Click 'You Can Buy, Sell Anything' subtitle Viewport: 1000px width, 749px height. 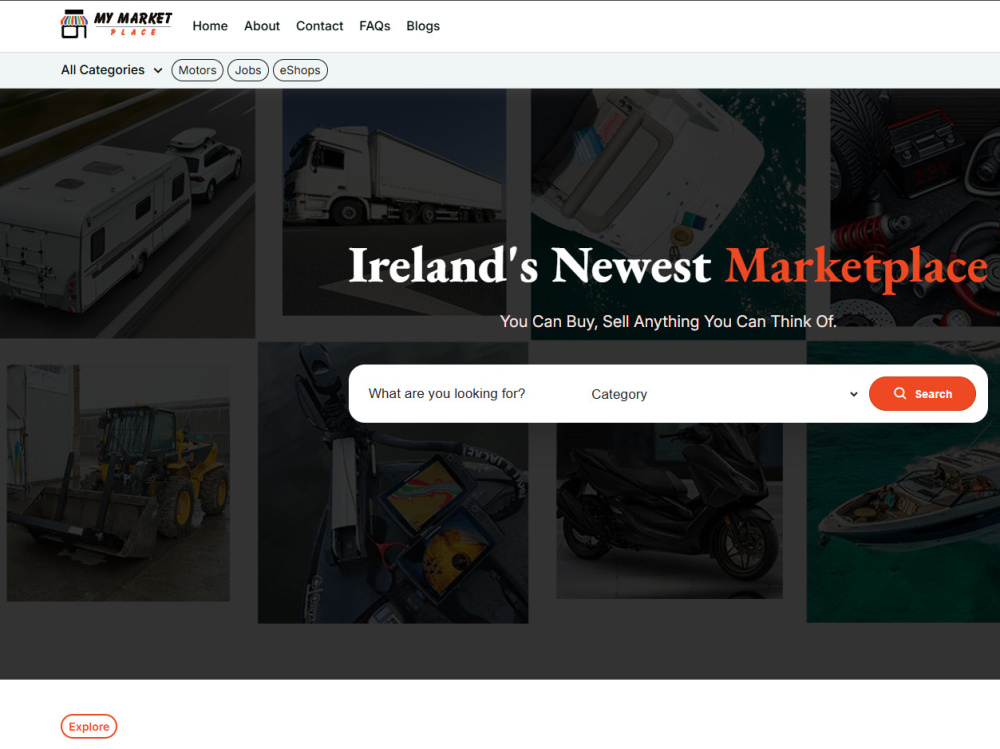(x=668, y=322)
